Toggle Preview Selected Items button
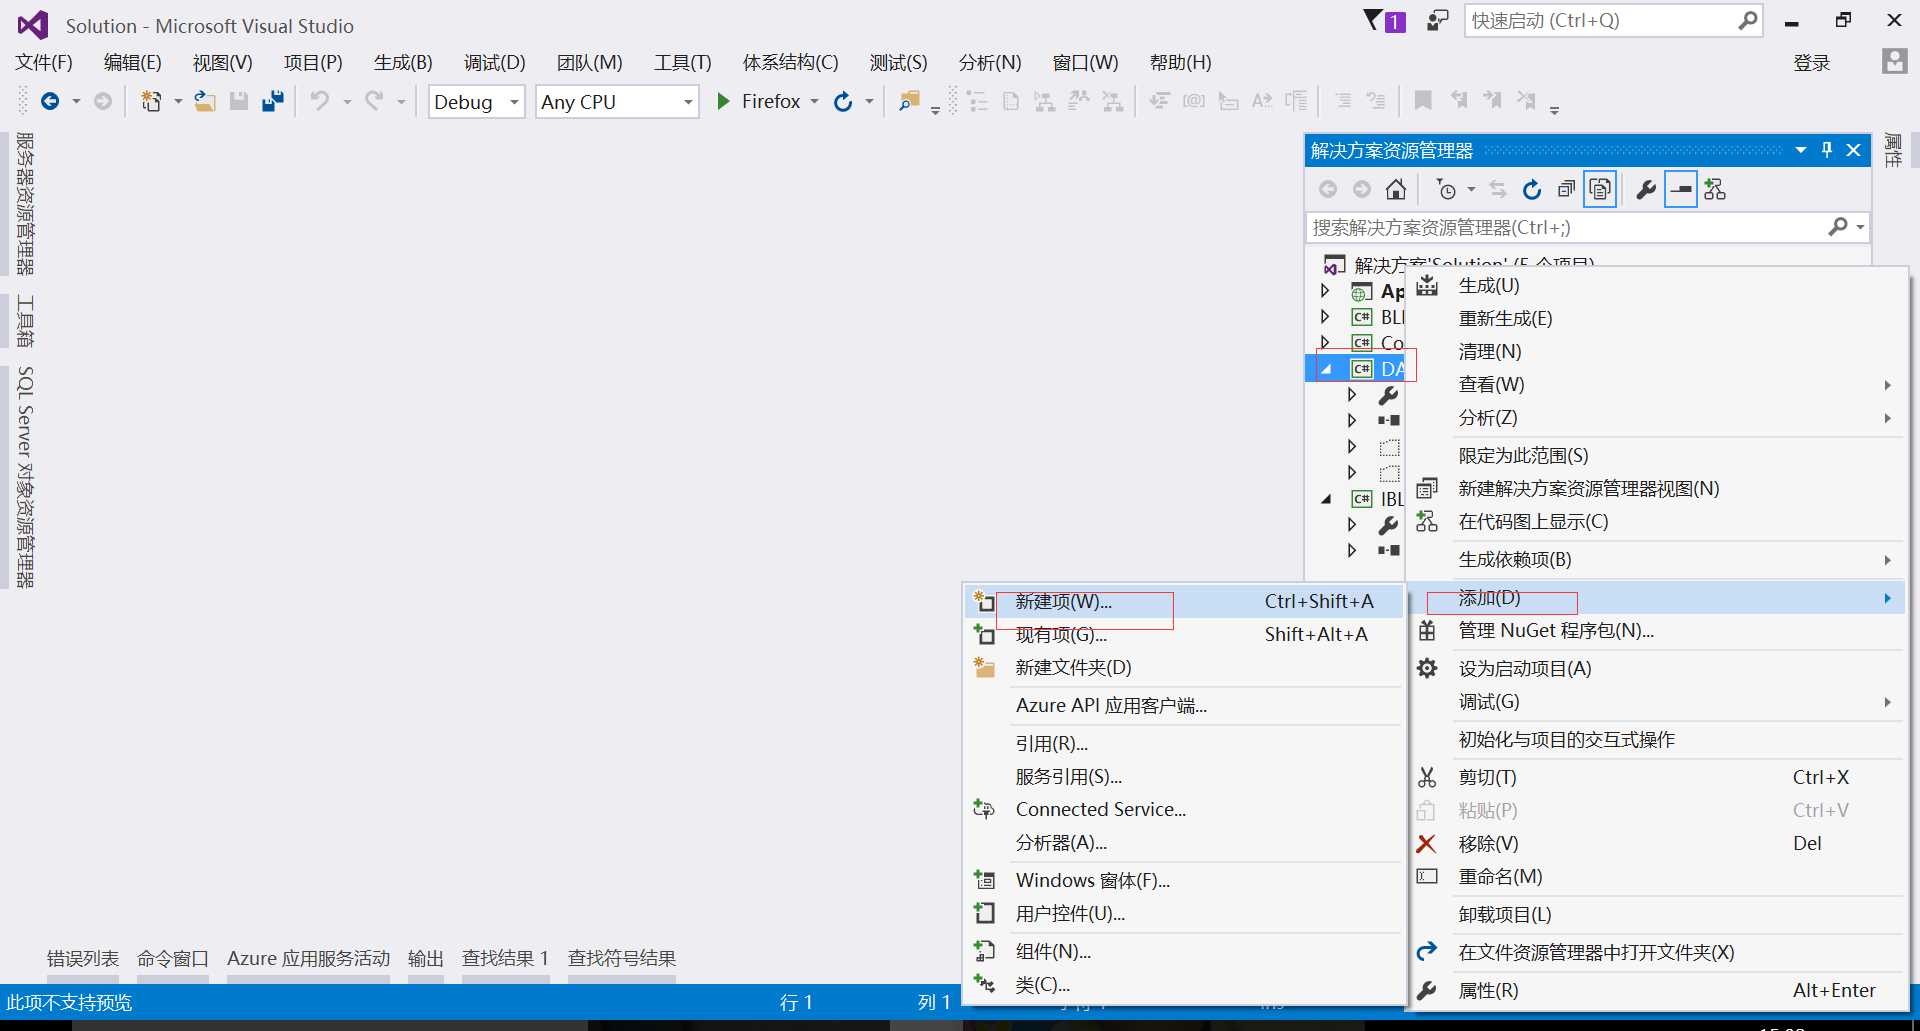Viewport: 1920px width, 1031px height. [x=1681, y=189]
